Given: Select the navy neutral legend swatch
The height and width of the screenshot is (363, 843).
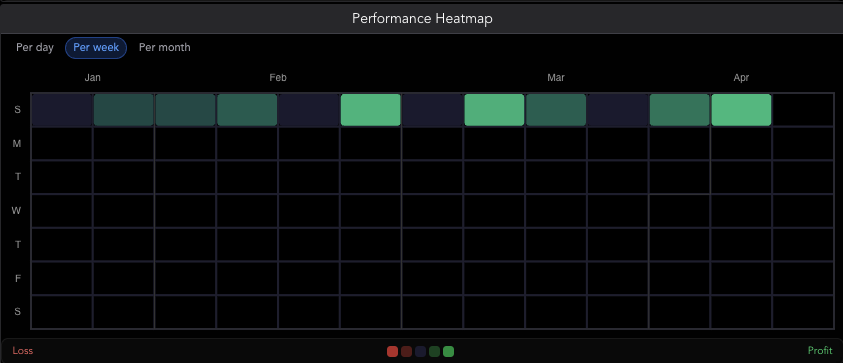Looking at the screenshot, I should point(420,352).
